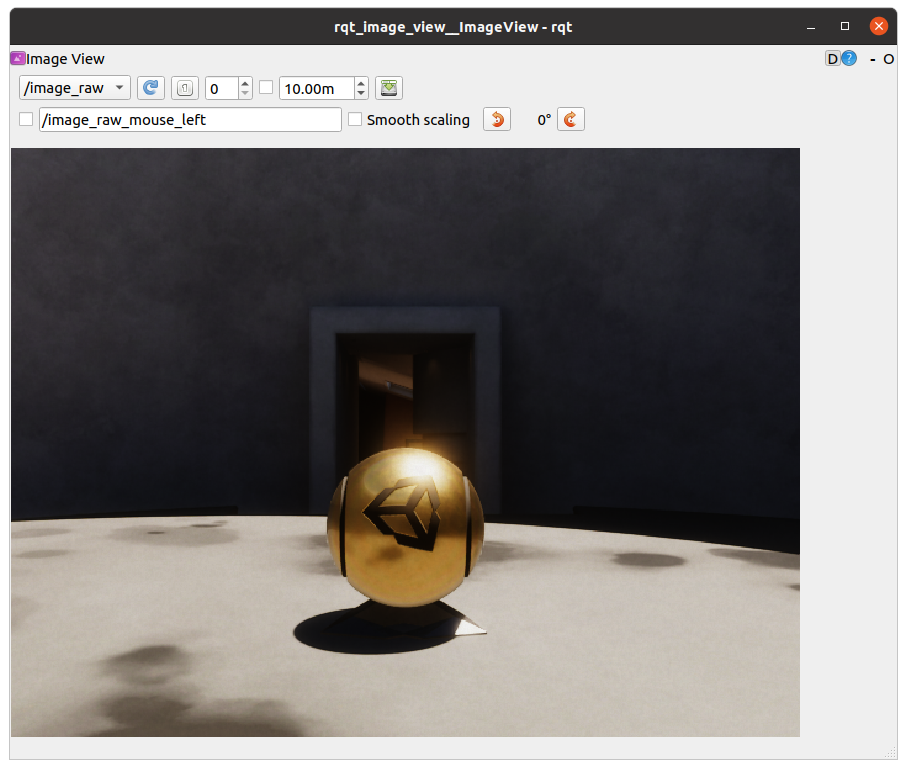Click the Image View plugin icon

pos(18,58)
